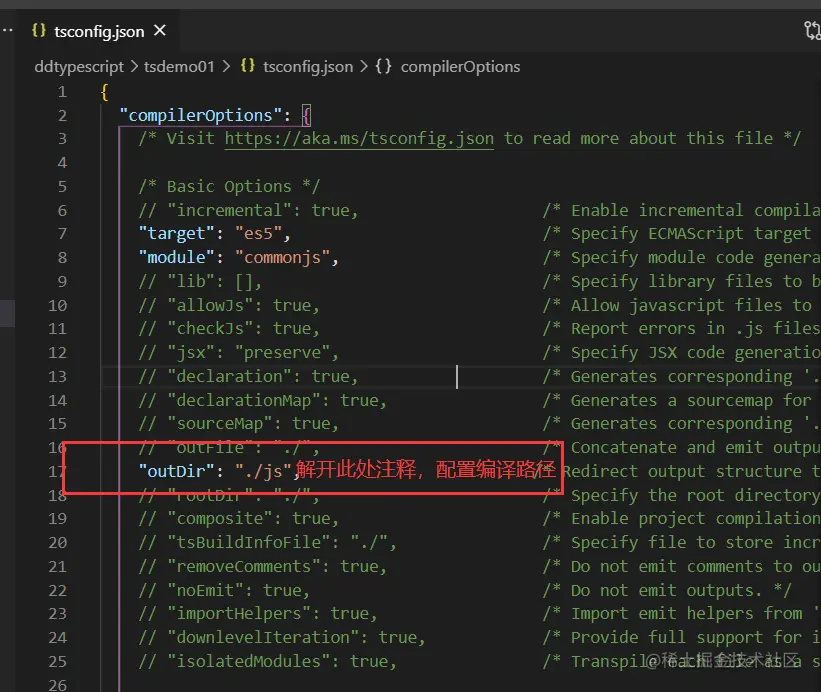Image resolution: width=821 pixels, height=692 pixels.
Task: Click the commented "tsBuildInfoFile" line
Action: click(x=268, y=542)
